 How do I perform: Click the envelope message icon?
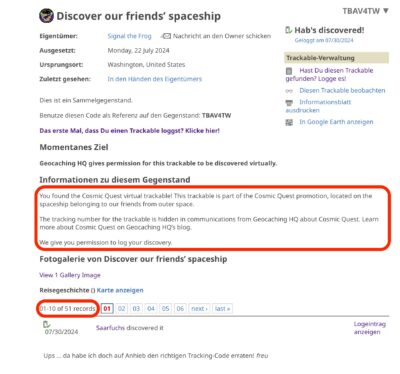(x=166, y=36)
